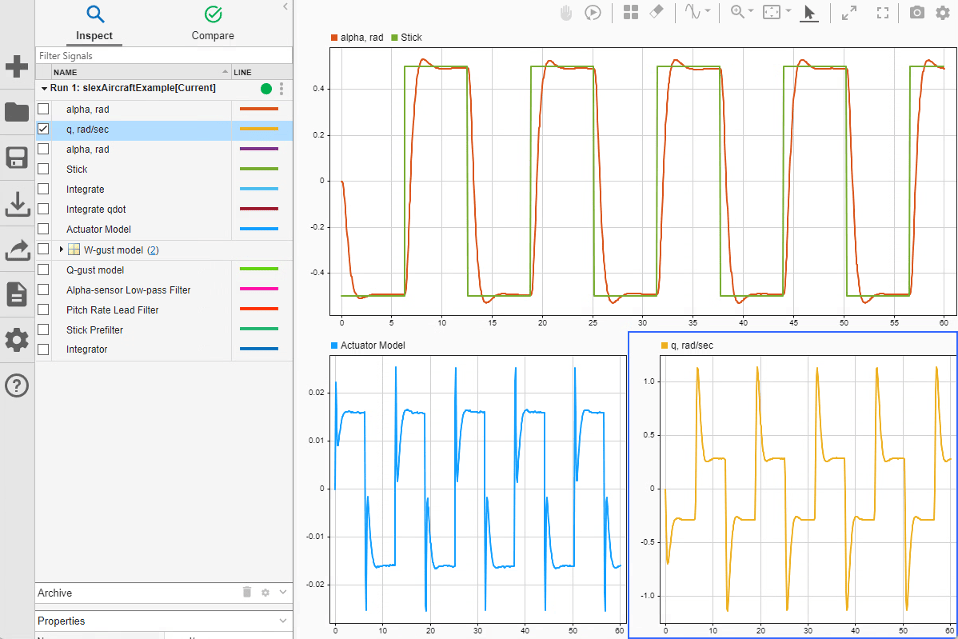Image resolution: width=958 pixels, height=639 pixels.
Task: Click the Replay play-circle icon
Action: [x=592, y=13]
